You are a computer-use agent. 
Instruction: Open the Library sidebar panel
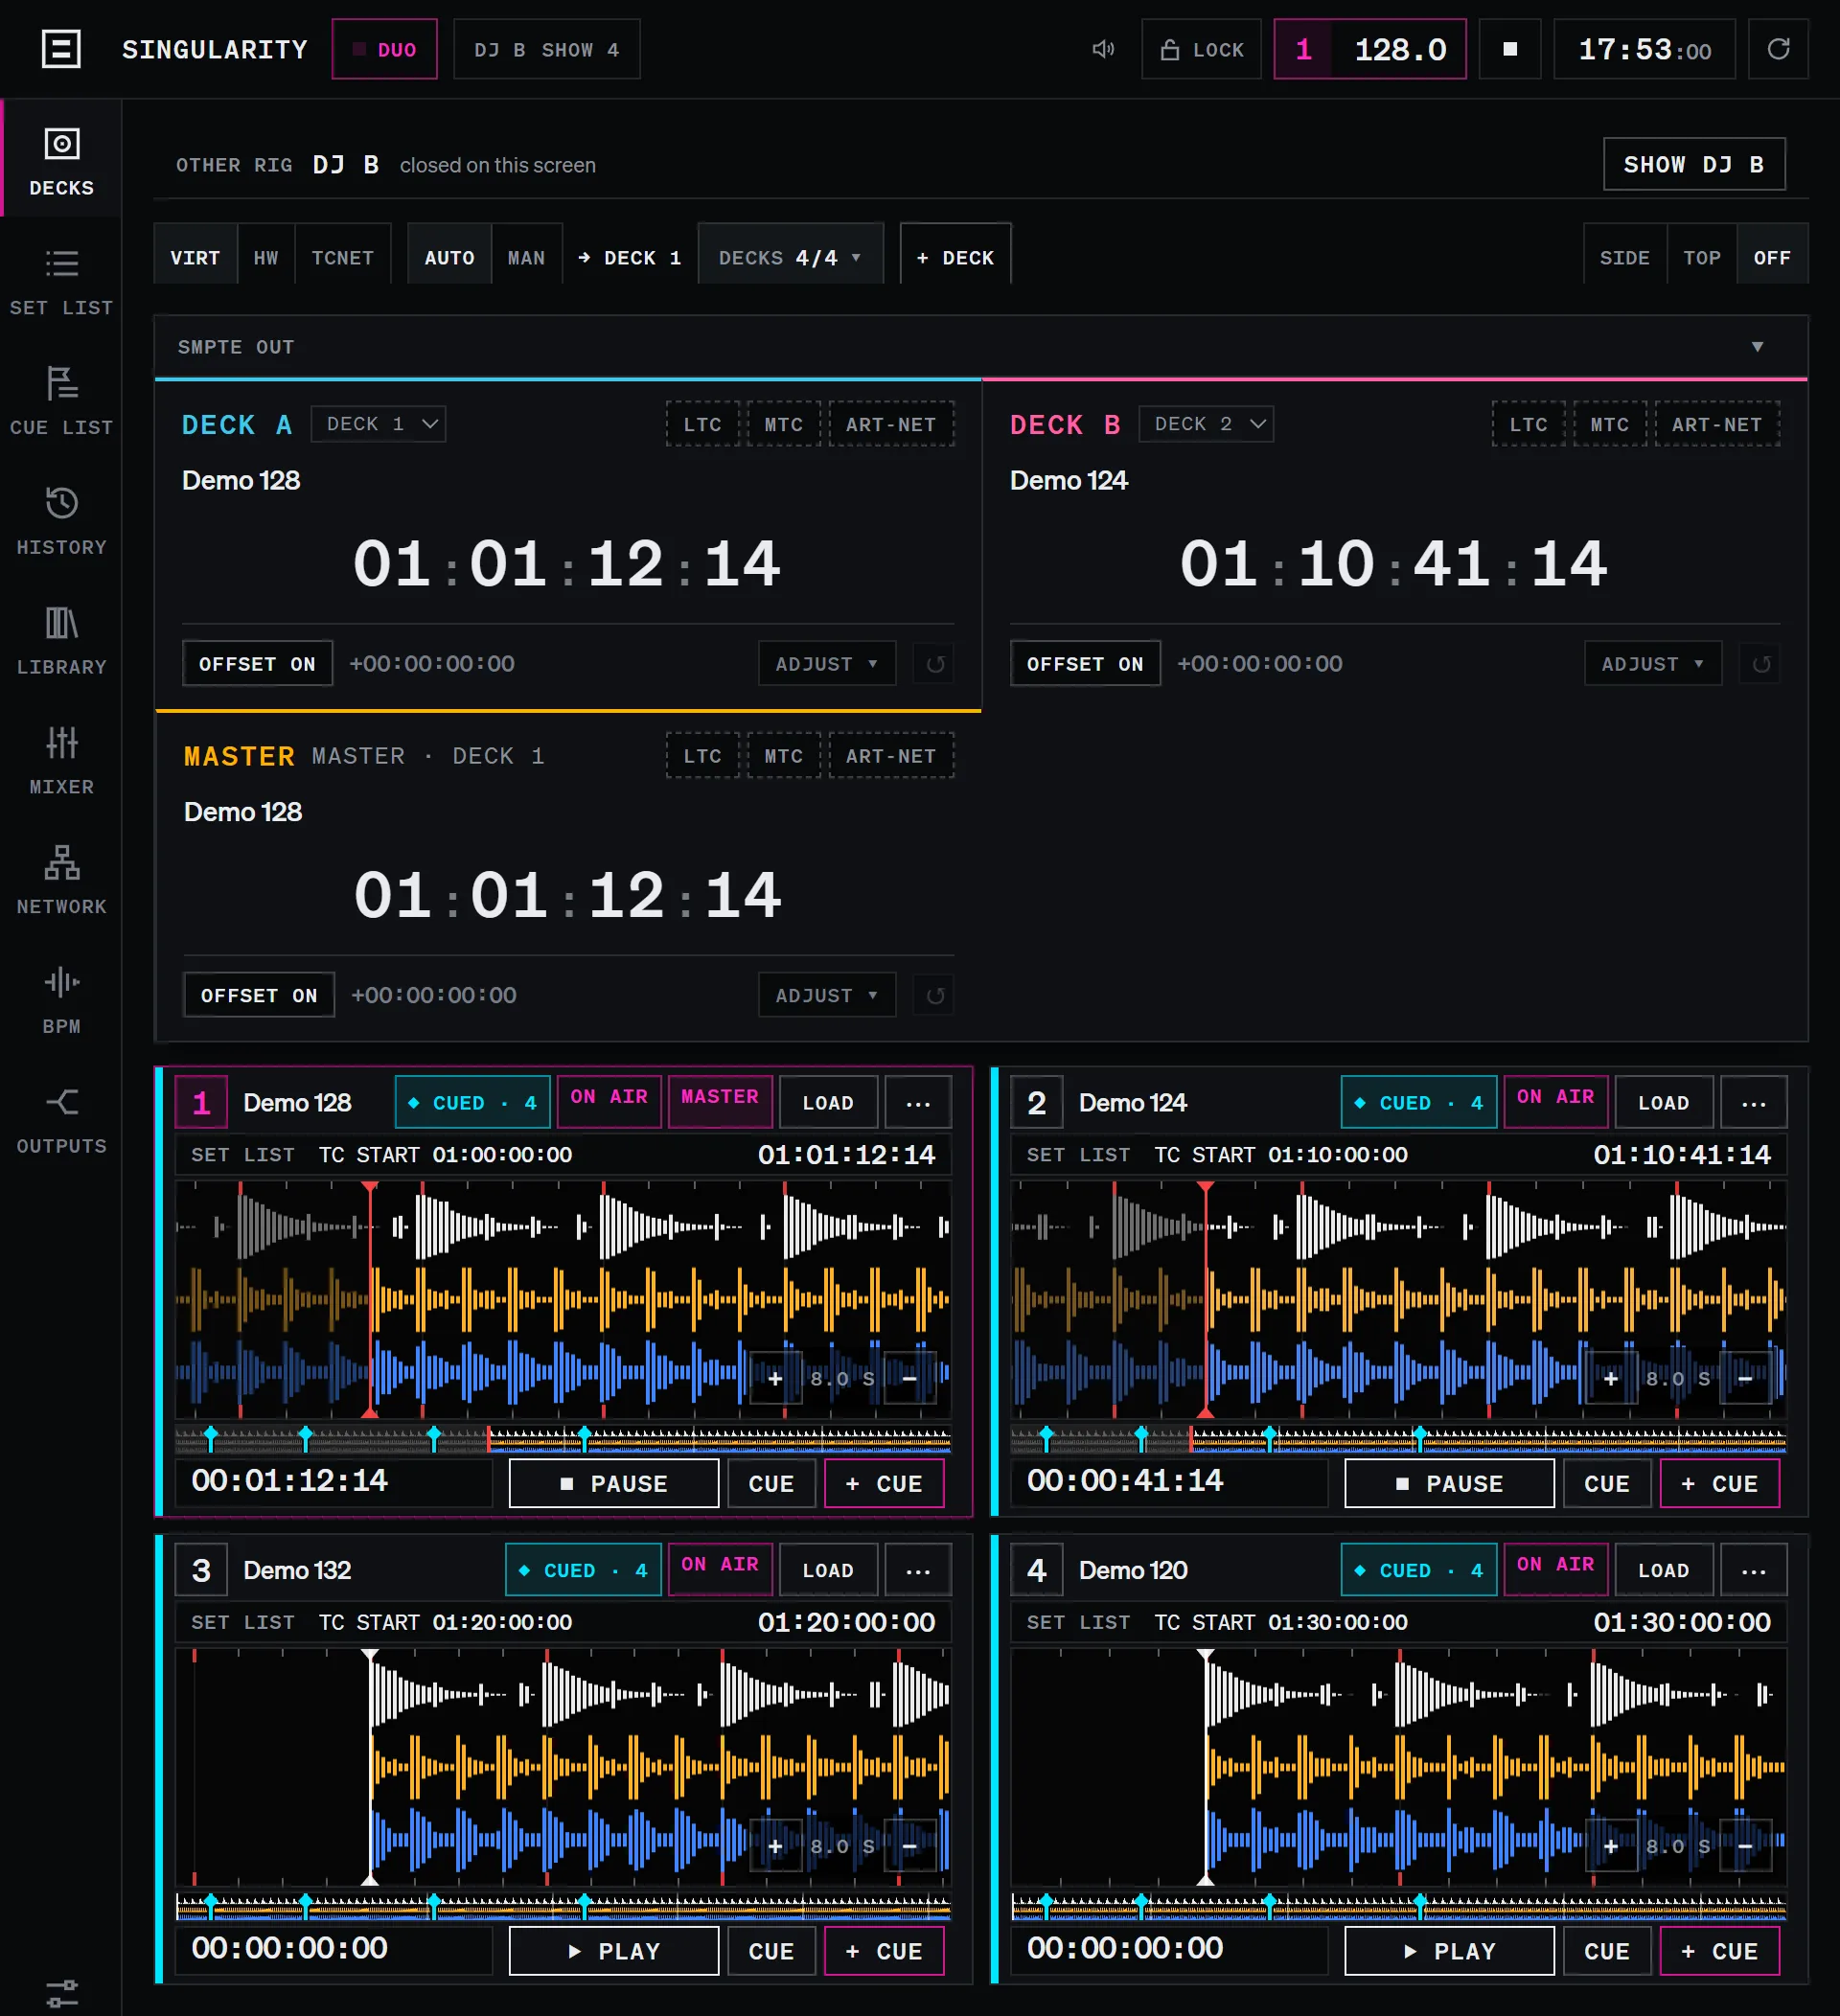pyautogui.click(x=61, y=642)
